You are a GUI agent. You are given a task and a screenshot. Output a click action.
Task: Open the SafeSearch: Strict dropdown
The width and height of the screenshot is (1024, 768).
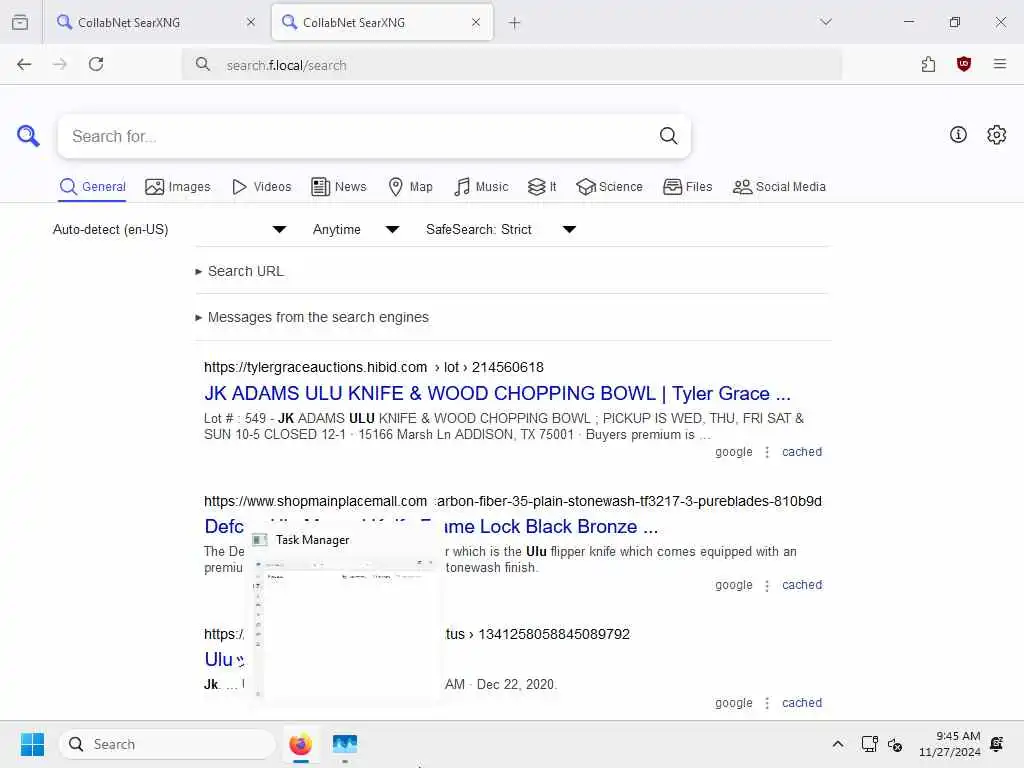tap(501, 229)
